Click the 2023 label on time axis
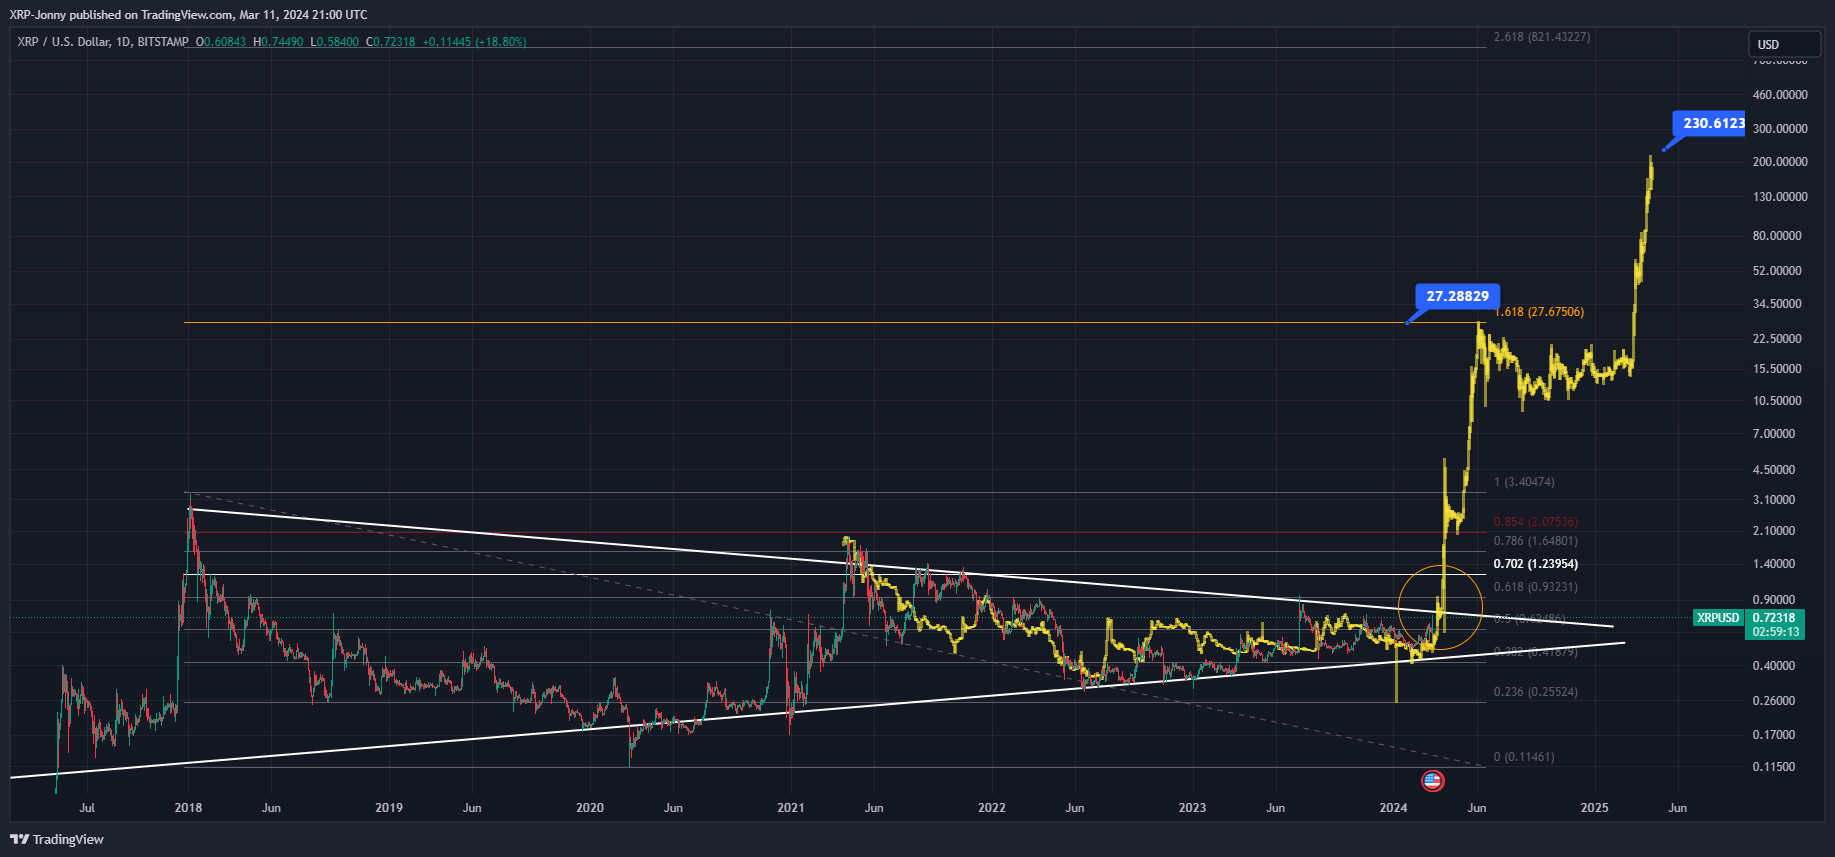 tap(1192, 808)
